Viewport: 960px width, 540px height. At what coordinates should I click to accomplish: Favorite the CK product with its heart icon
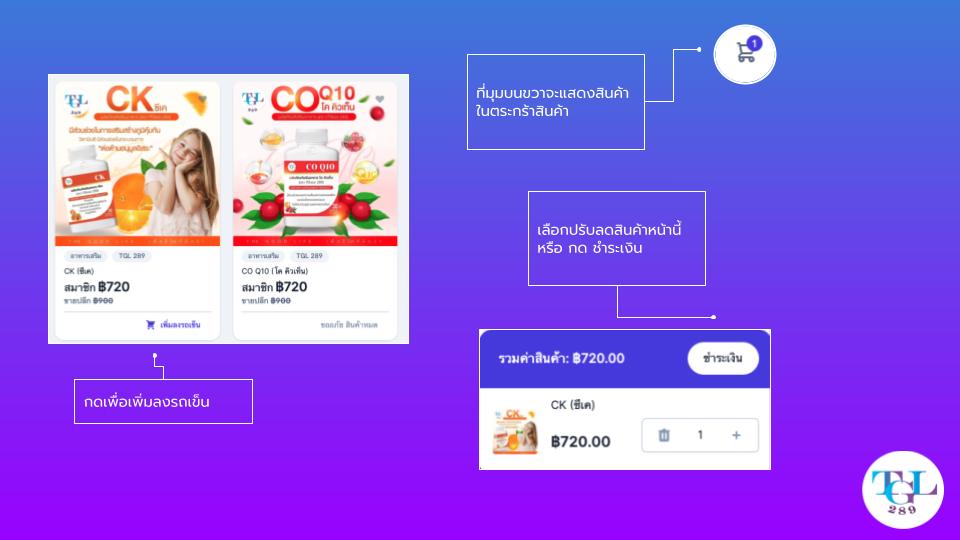[x=203, y=98]
